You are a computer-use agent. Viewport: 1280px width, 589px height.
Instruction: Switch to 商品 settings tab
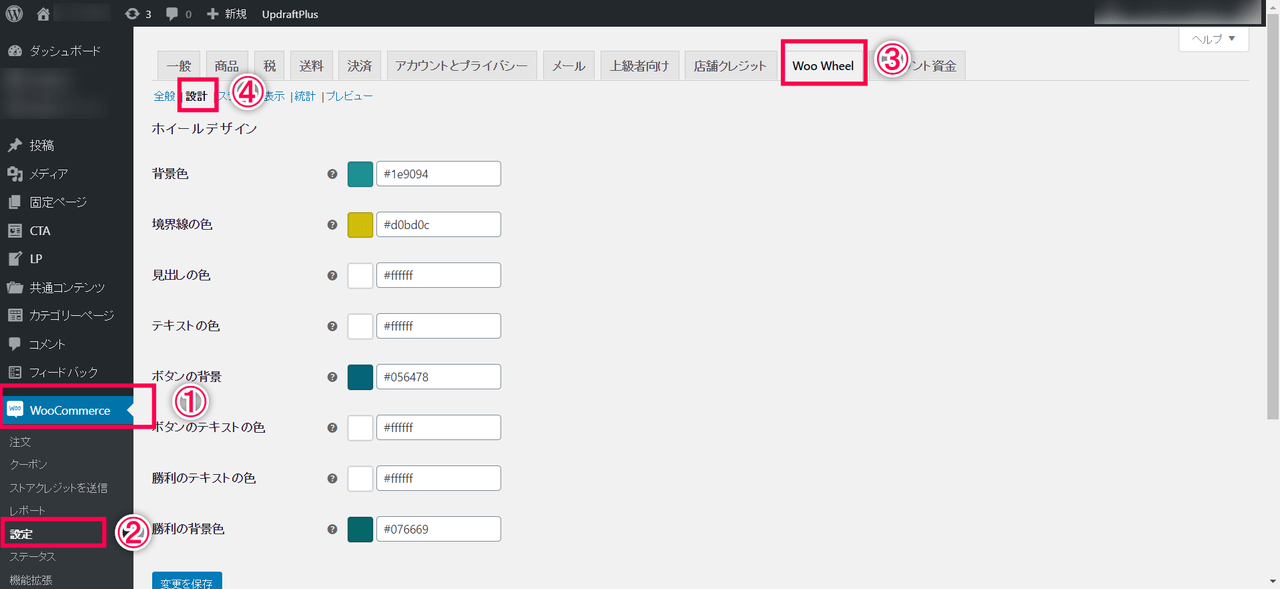point(226,66)
